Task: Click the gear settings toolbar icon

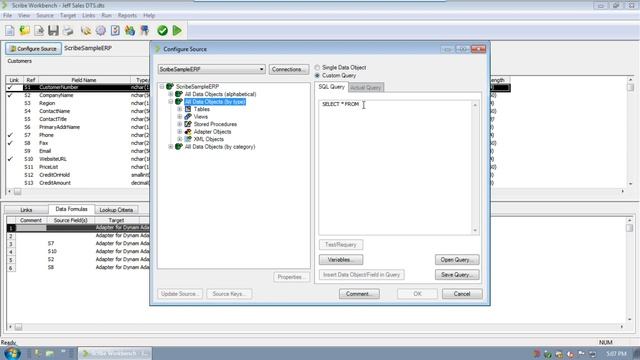Action: click(x=100, y=31)
